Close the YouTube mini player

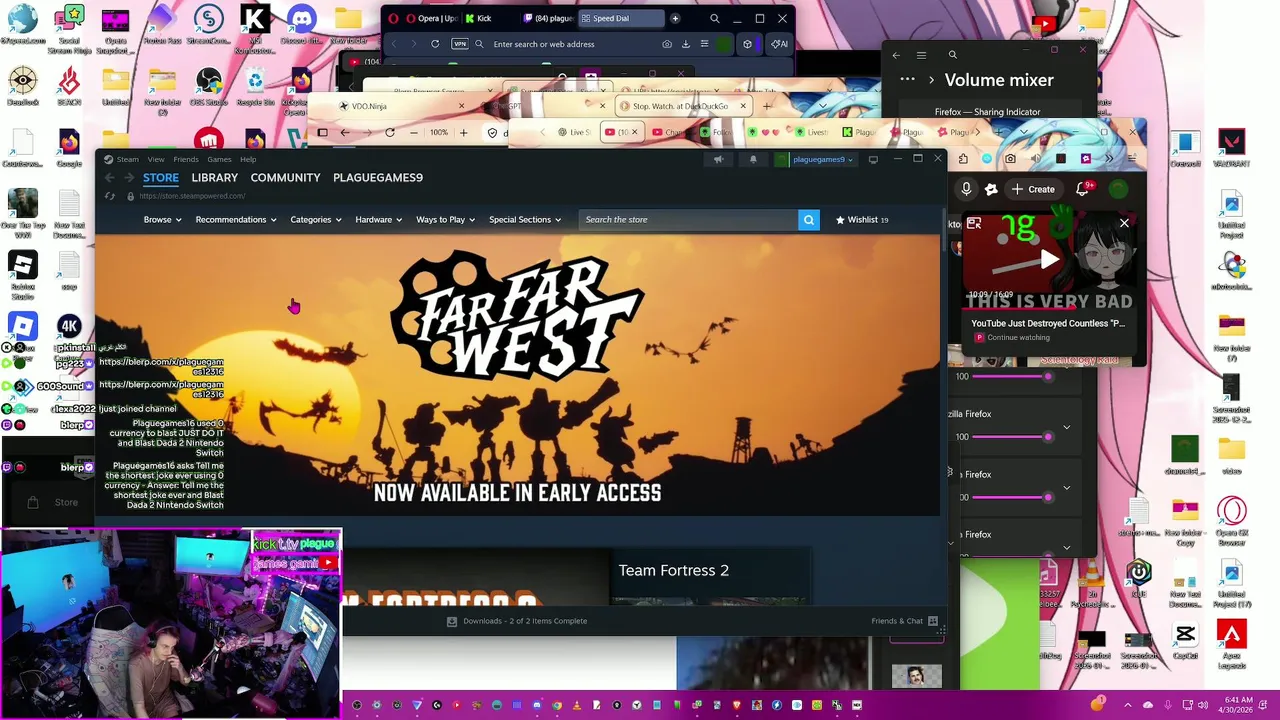pos(1124,223)
